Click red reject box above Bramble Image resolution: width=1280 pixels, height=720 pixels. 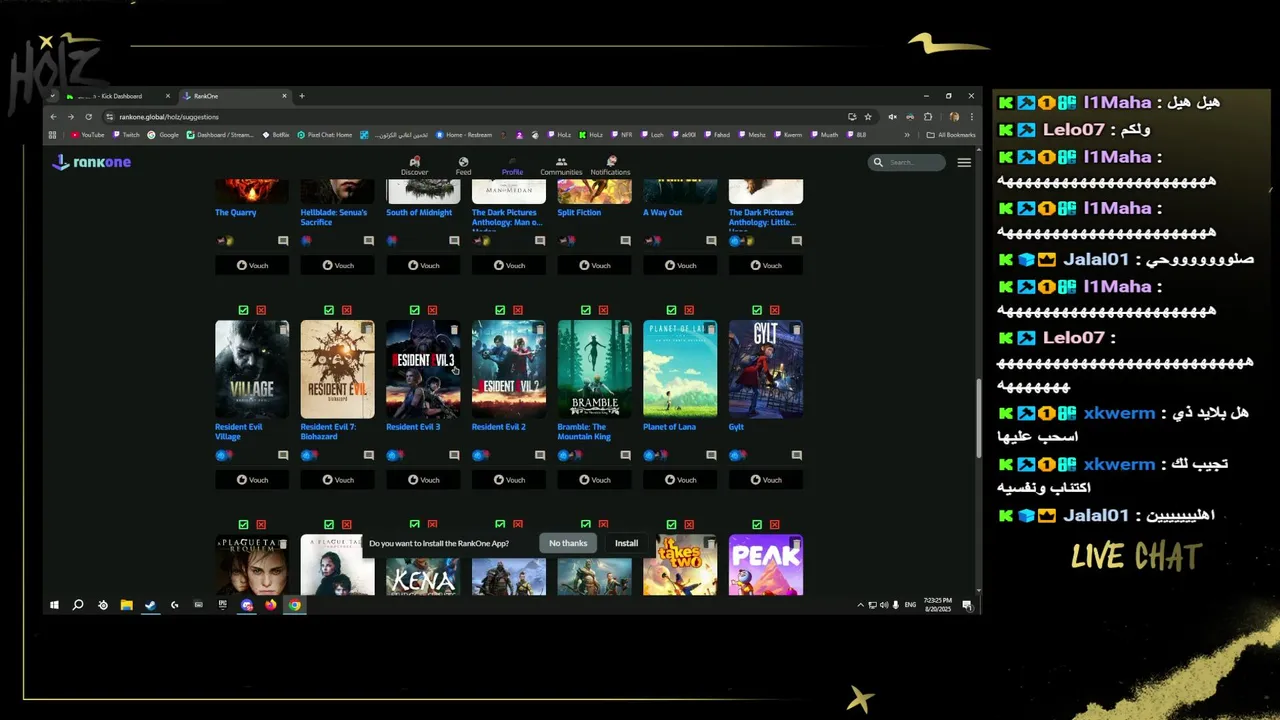point(604,310)
